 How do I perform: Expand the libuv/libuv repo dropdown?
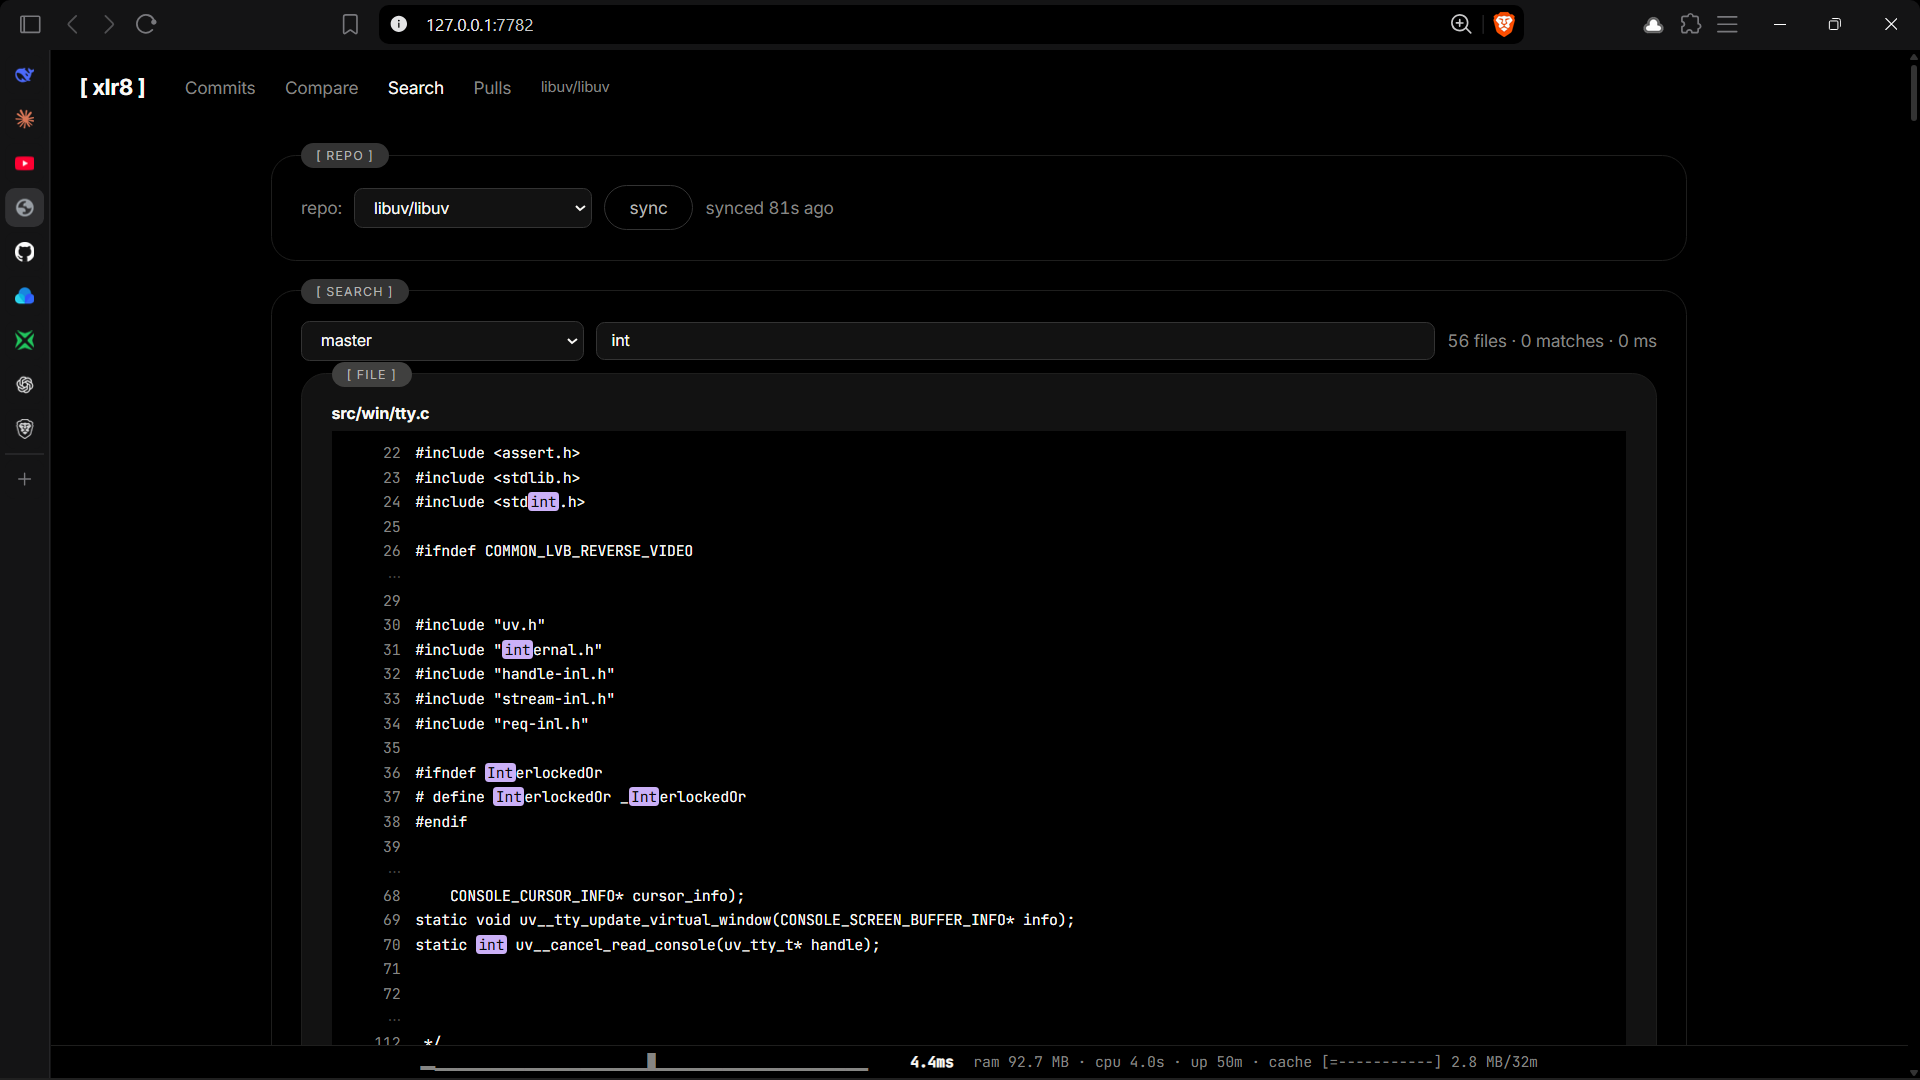pos(473,208)
